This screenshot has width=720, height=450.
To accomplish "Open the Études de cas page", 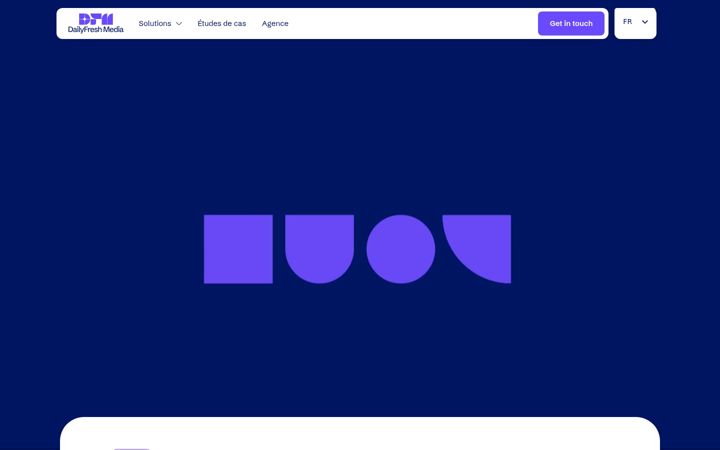I will (x=222, y=23).
